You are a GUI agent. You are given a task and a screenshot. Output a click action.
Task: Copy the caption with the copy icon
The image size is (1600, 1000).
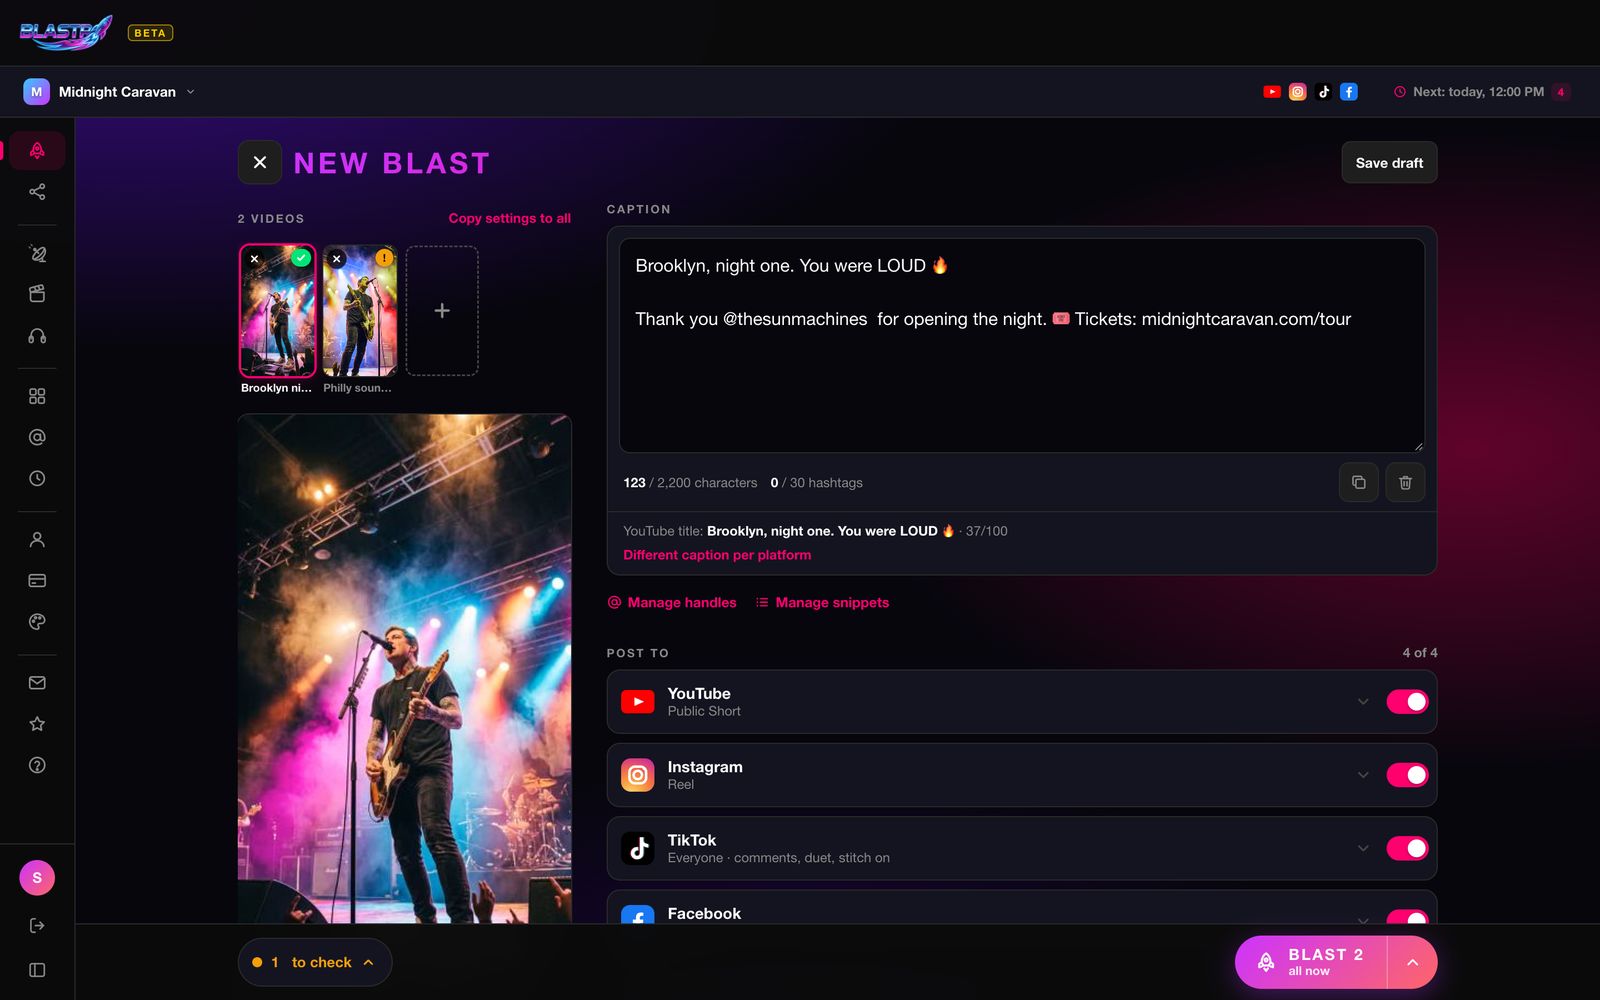[x=1358, y=482]
